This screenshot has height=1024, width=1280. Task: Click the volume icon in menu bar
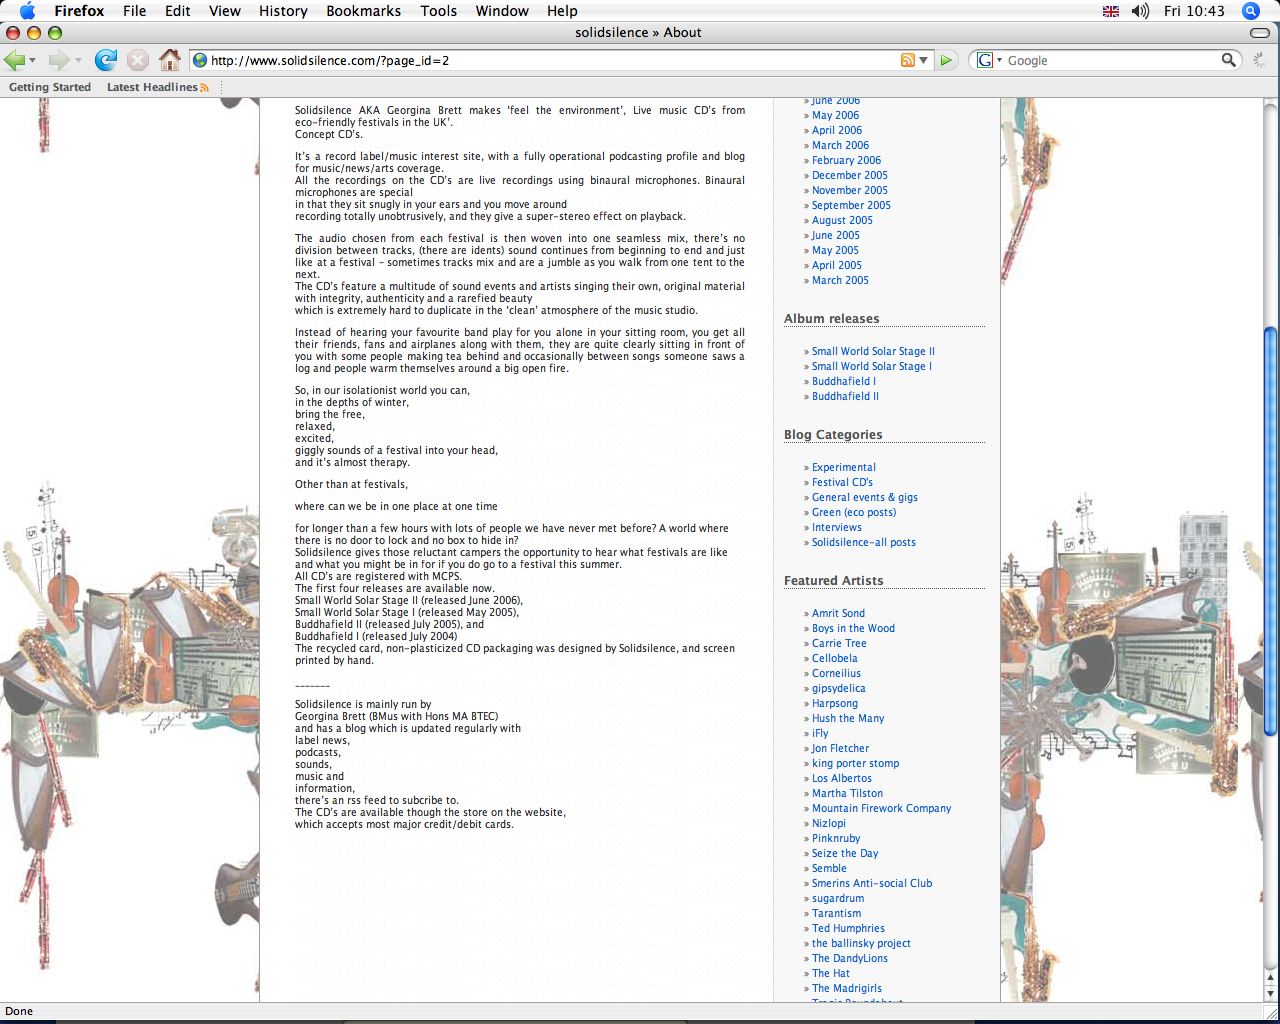[x=1140, y=11]
